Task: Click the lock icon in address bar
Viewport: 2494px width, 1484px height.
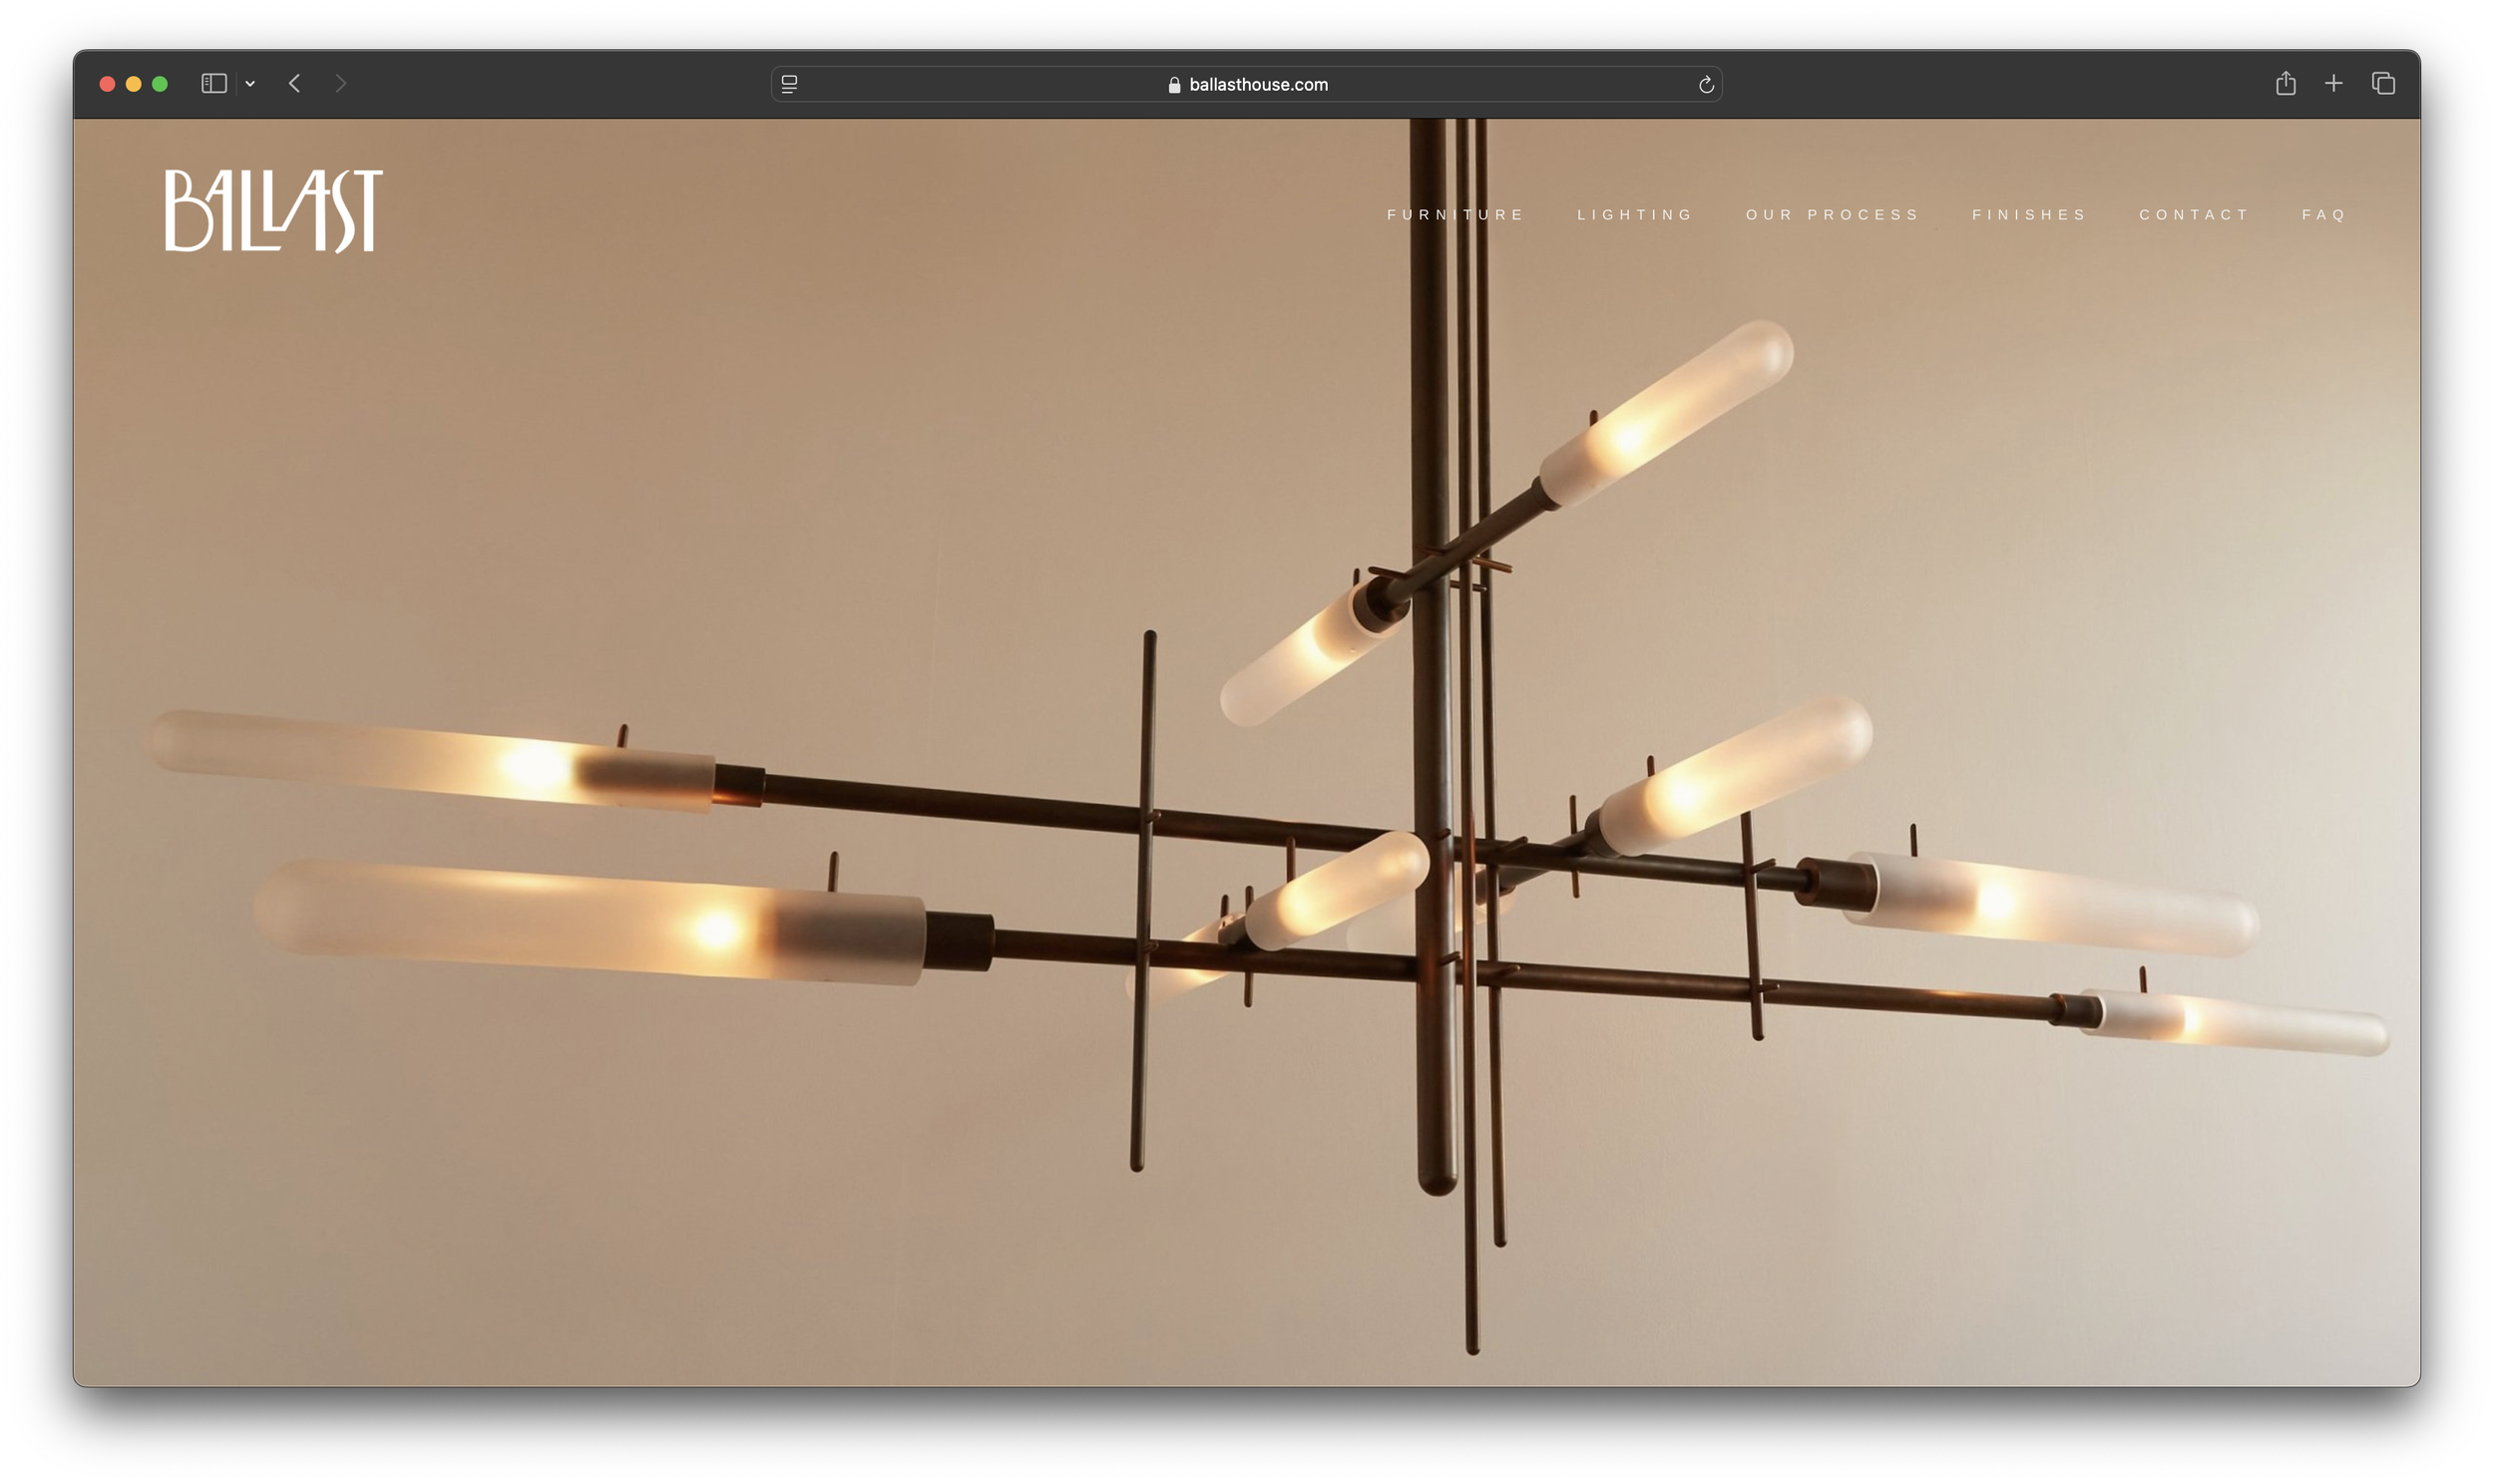Action: [x=1174, y=85]
